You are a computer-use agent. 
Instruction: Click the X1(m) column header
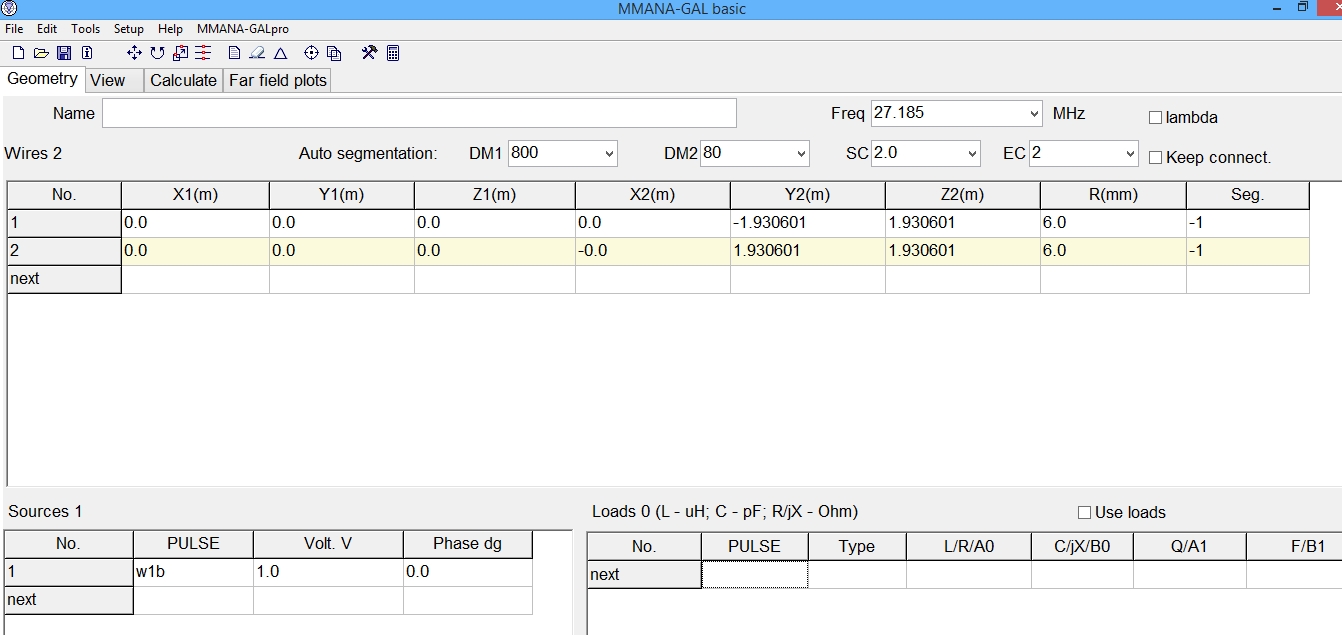195,195
